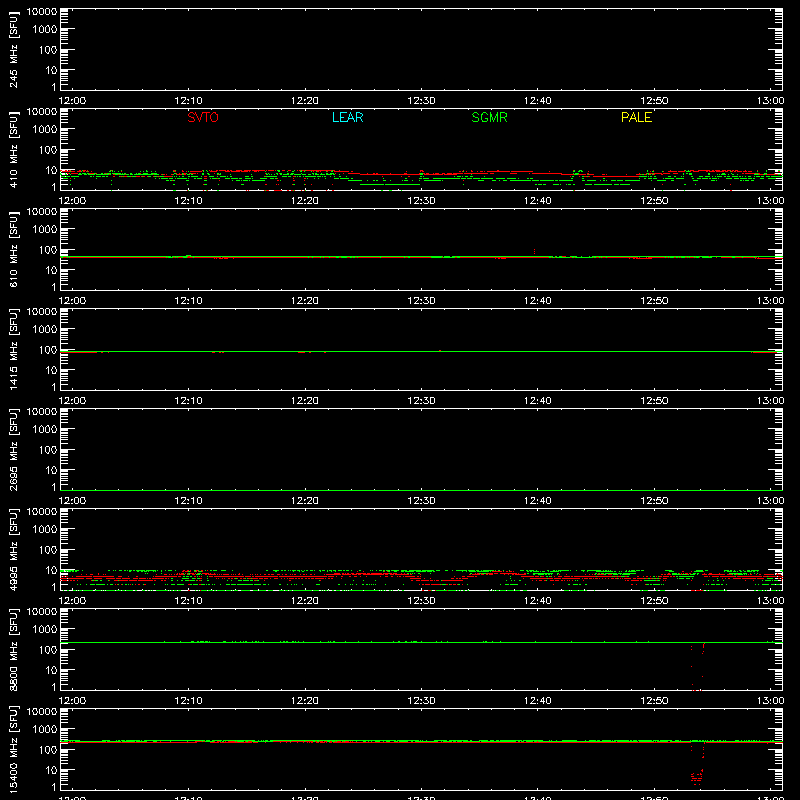Select the 2695 MHz [SFU] axis title
This screenshot has width=800, height=800.
(13, 449)
